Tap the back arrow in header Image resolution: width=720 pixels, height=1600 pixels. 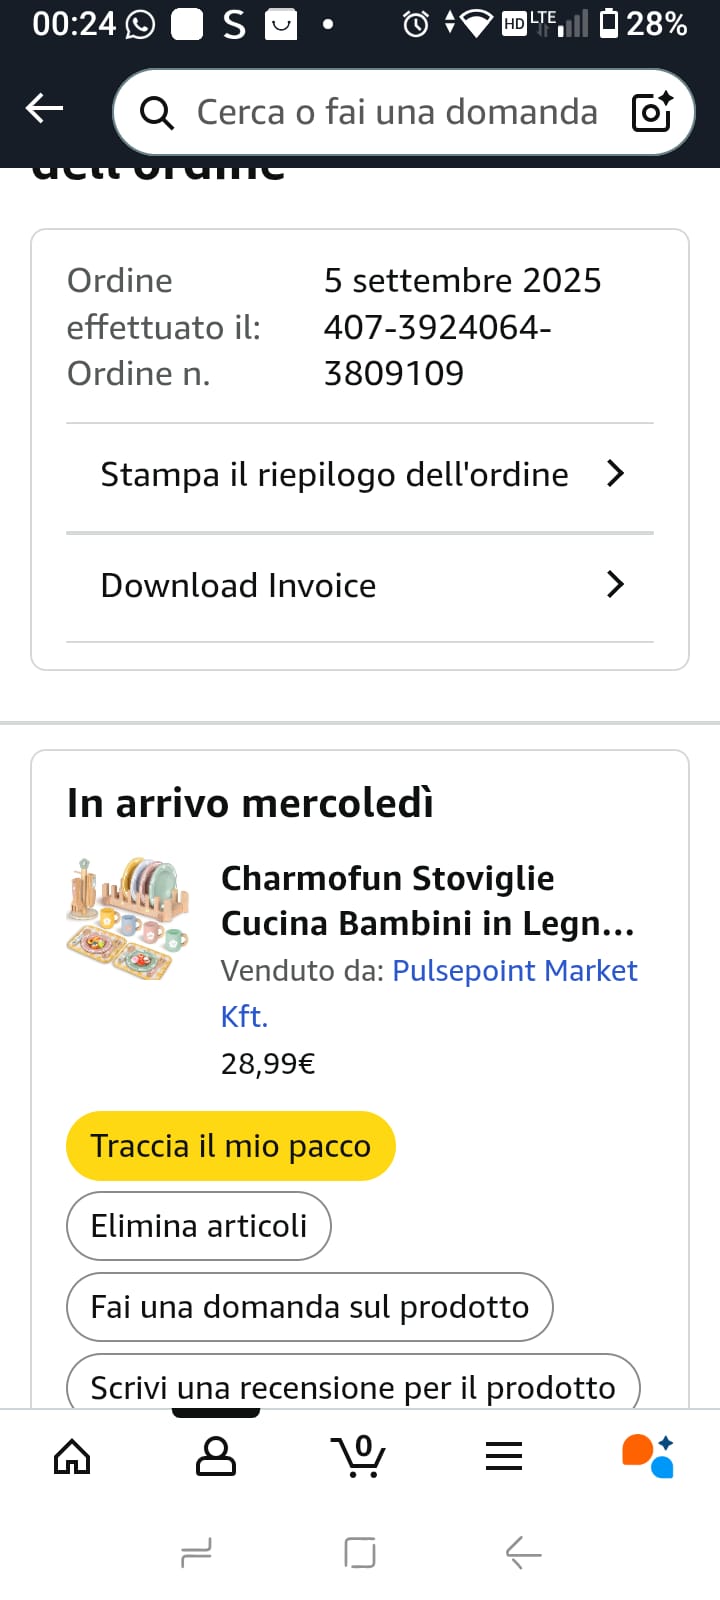tap(44, 108)
